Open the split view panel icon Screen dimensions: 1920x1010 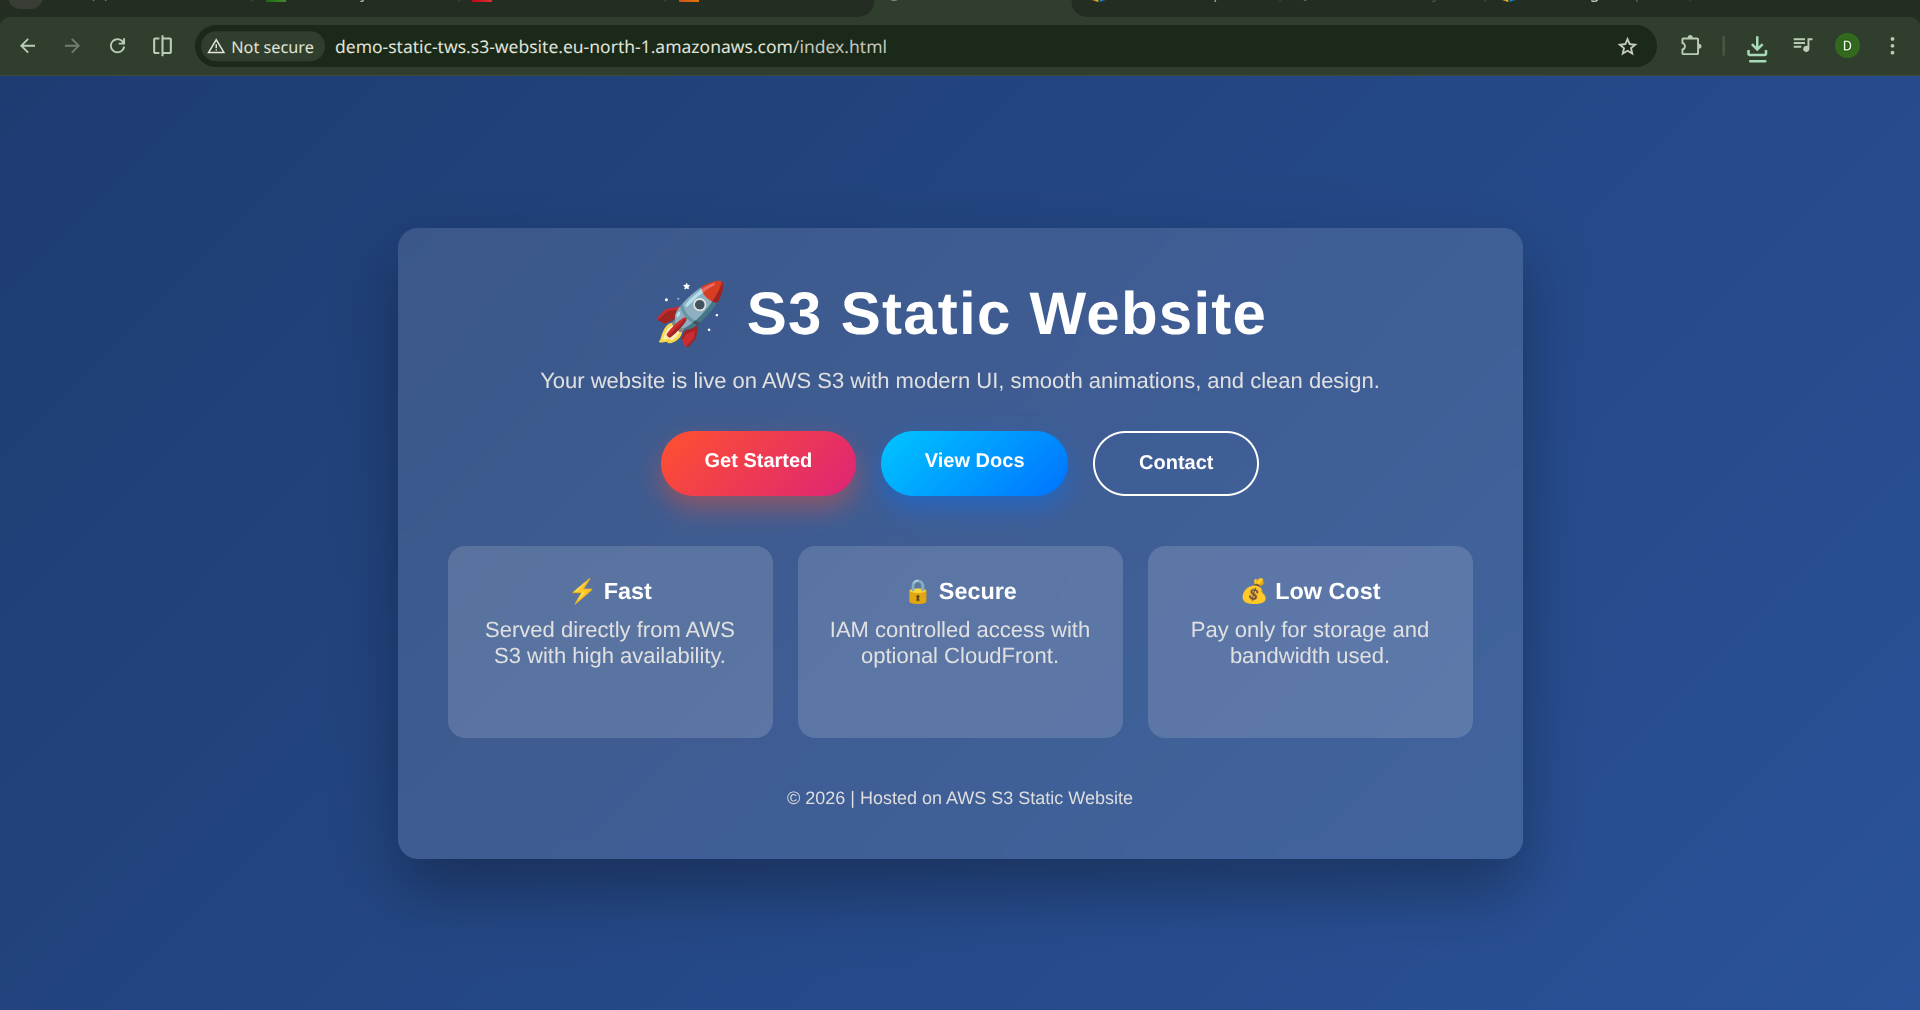point(162,46)
